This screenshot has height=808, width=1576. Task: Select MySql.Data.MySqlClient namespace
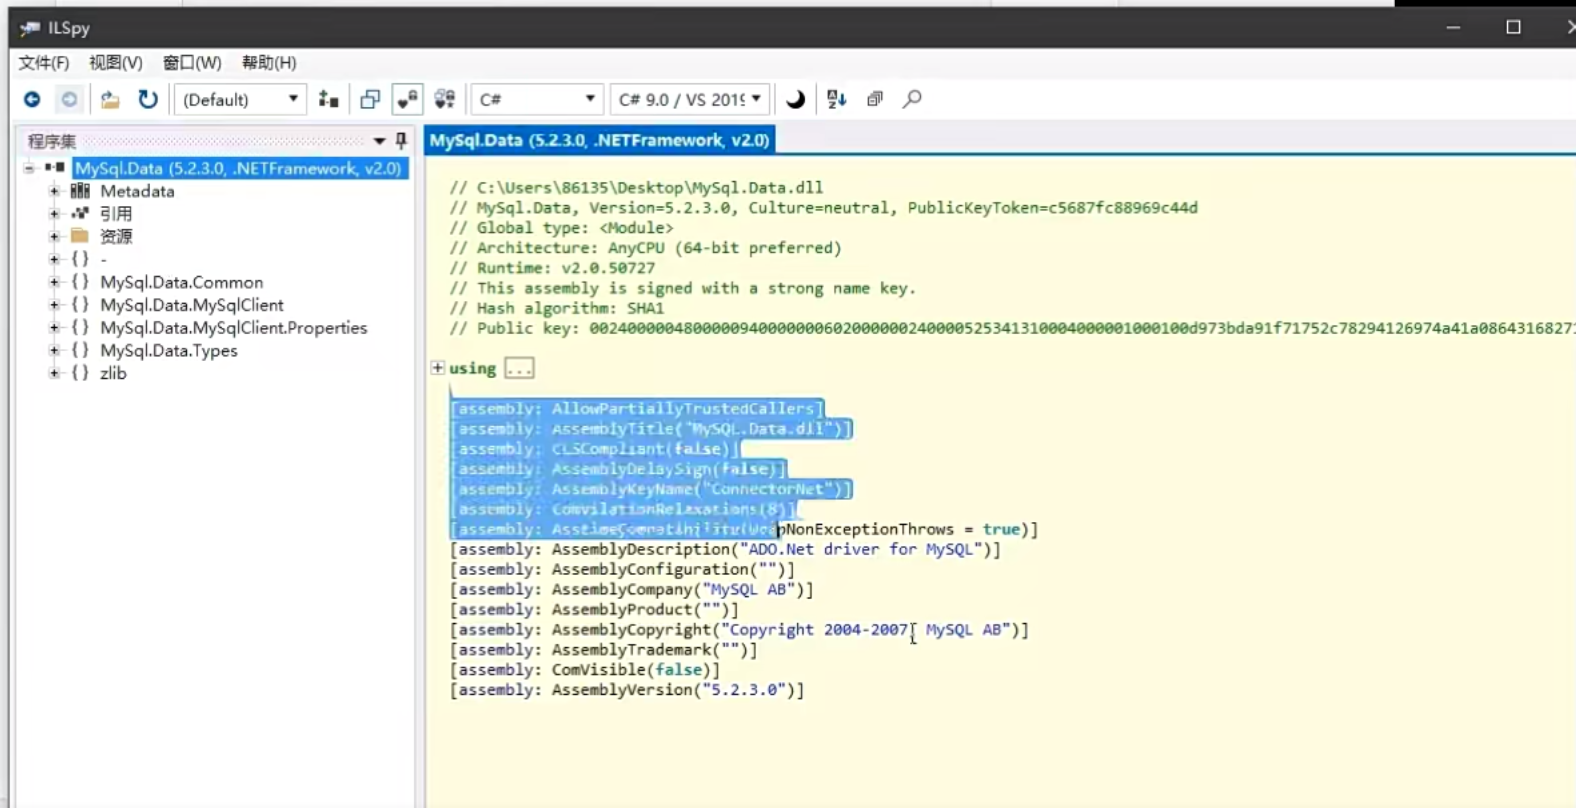pyautogui.click(x=192, y=305)
